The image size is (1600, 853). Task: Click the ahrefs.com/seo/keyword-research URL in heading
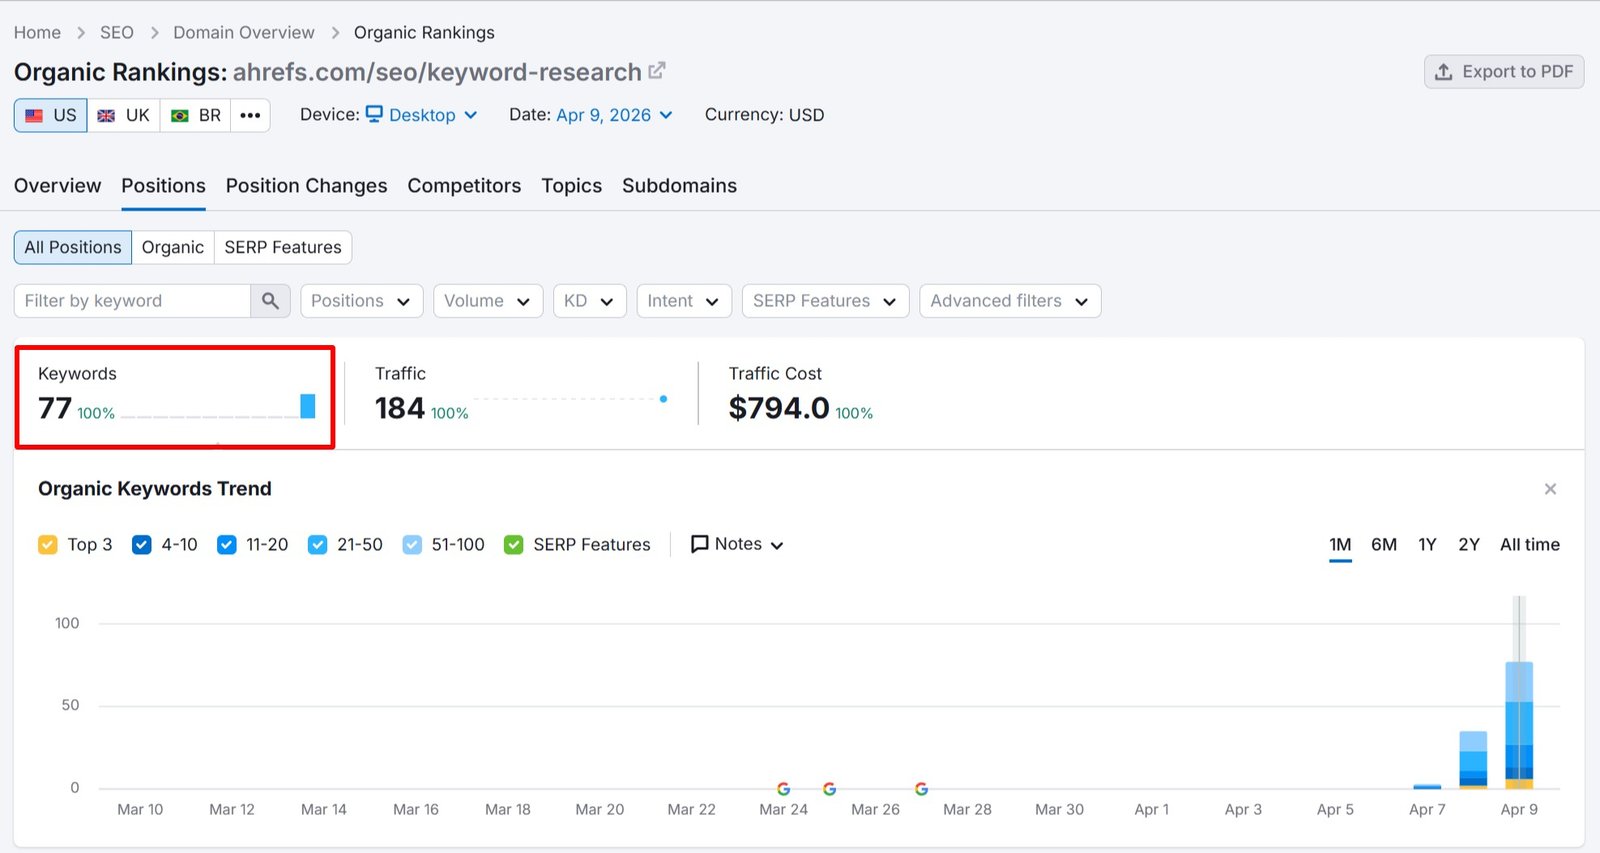click(x=437, y=72)
